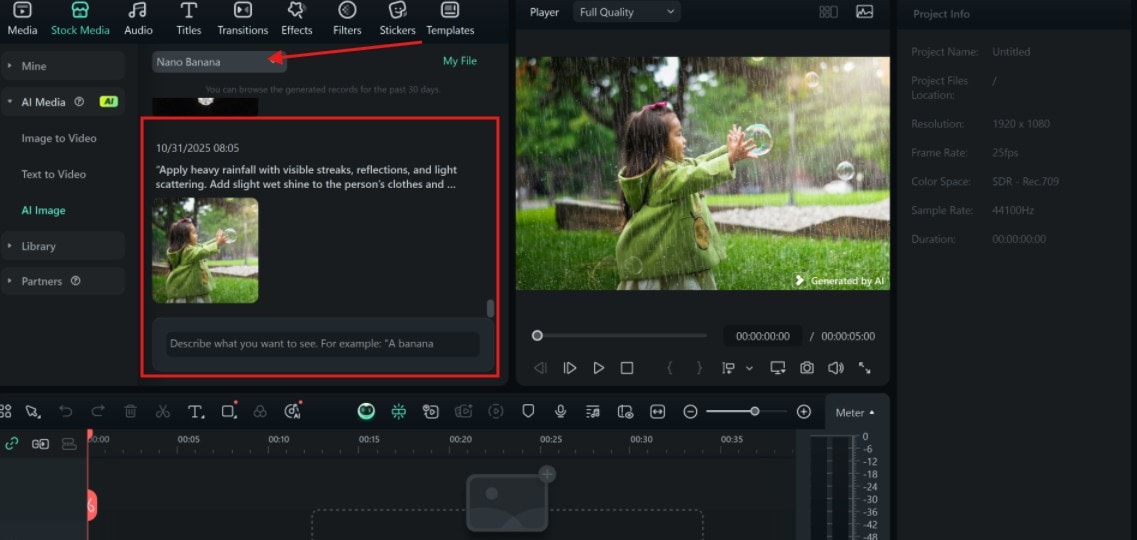Open the Media tab
Screen dimensions: 1137x540
tap(22, 18)
